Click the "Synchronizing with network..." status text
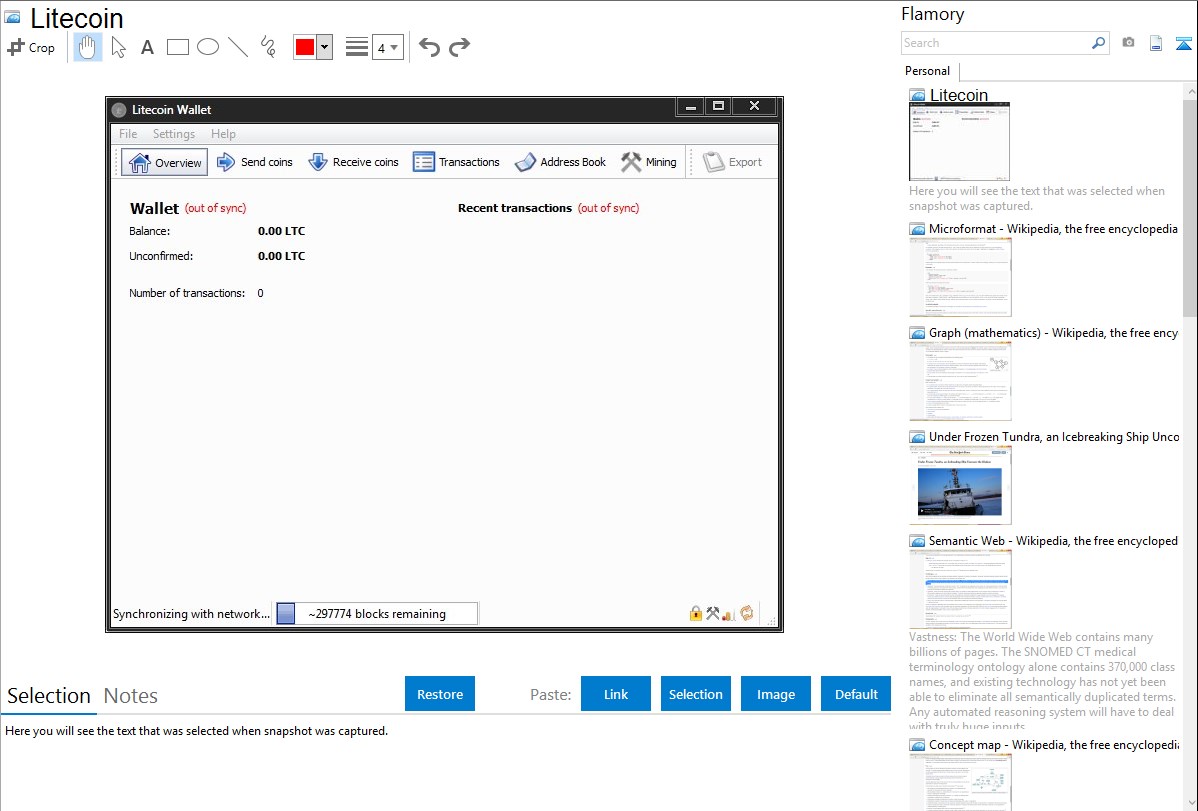This screenshot has width=1198, height=811. pyautogui.click(x=191, y=614)
